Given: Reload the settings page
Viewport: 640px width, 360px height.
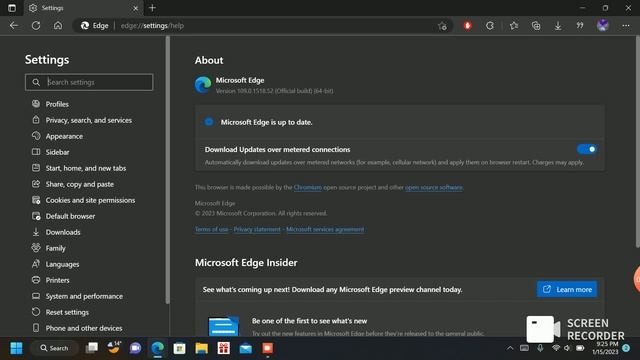Looking at the screenshot, I should click(x=36, y=26).
